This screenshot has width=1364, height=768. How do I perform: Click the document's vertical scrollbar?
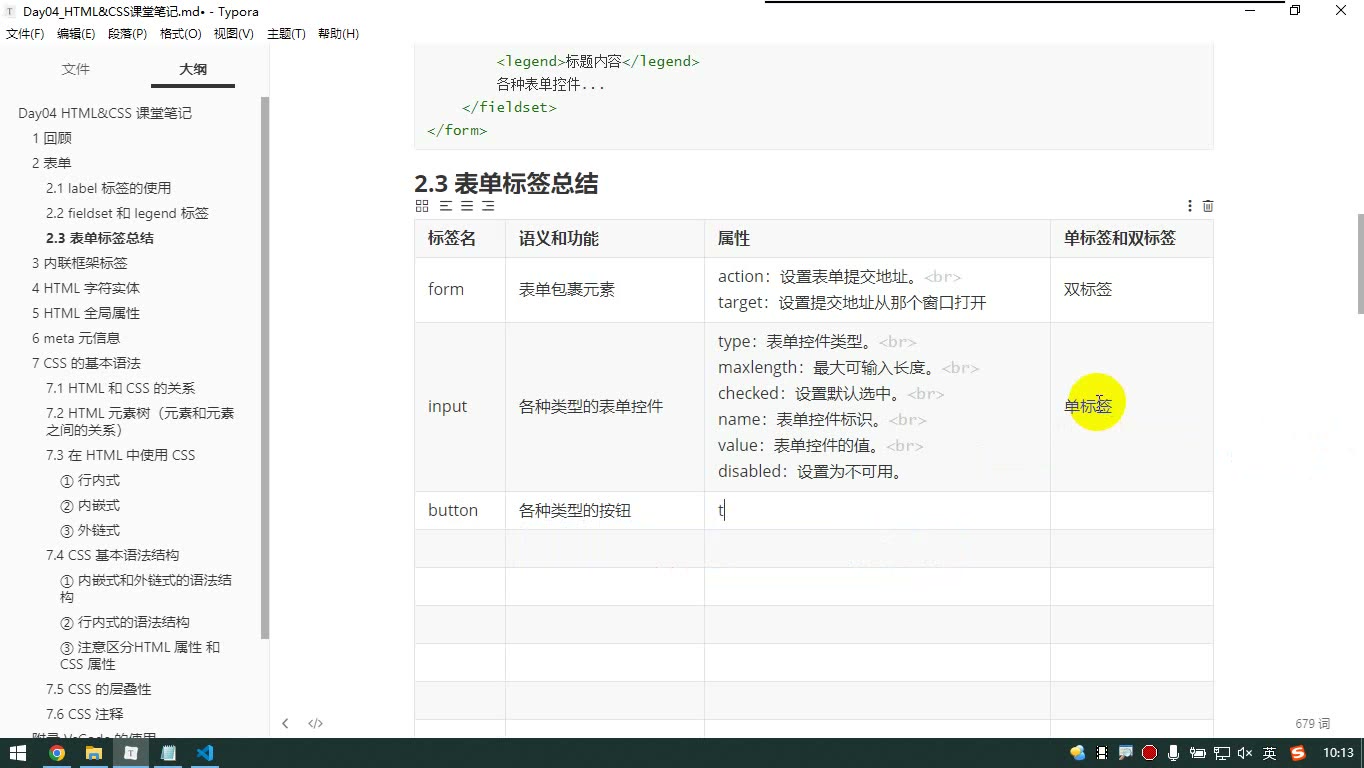pos(1359,264)
